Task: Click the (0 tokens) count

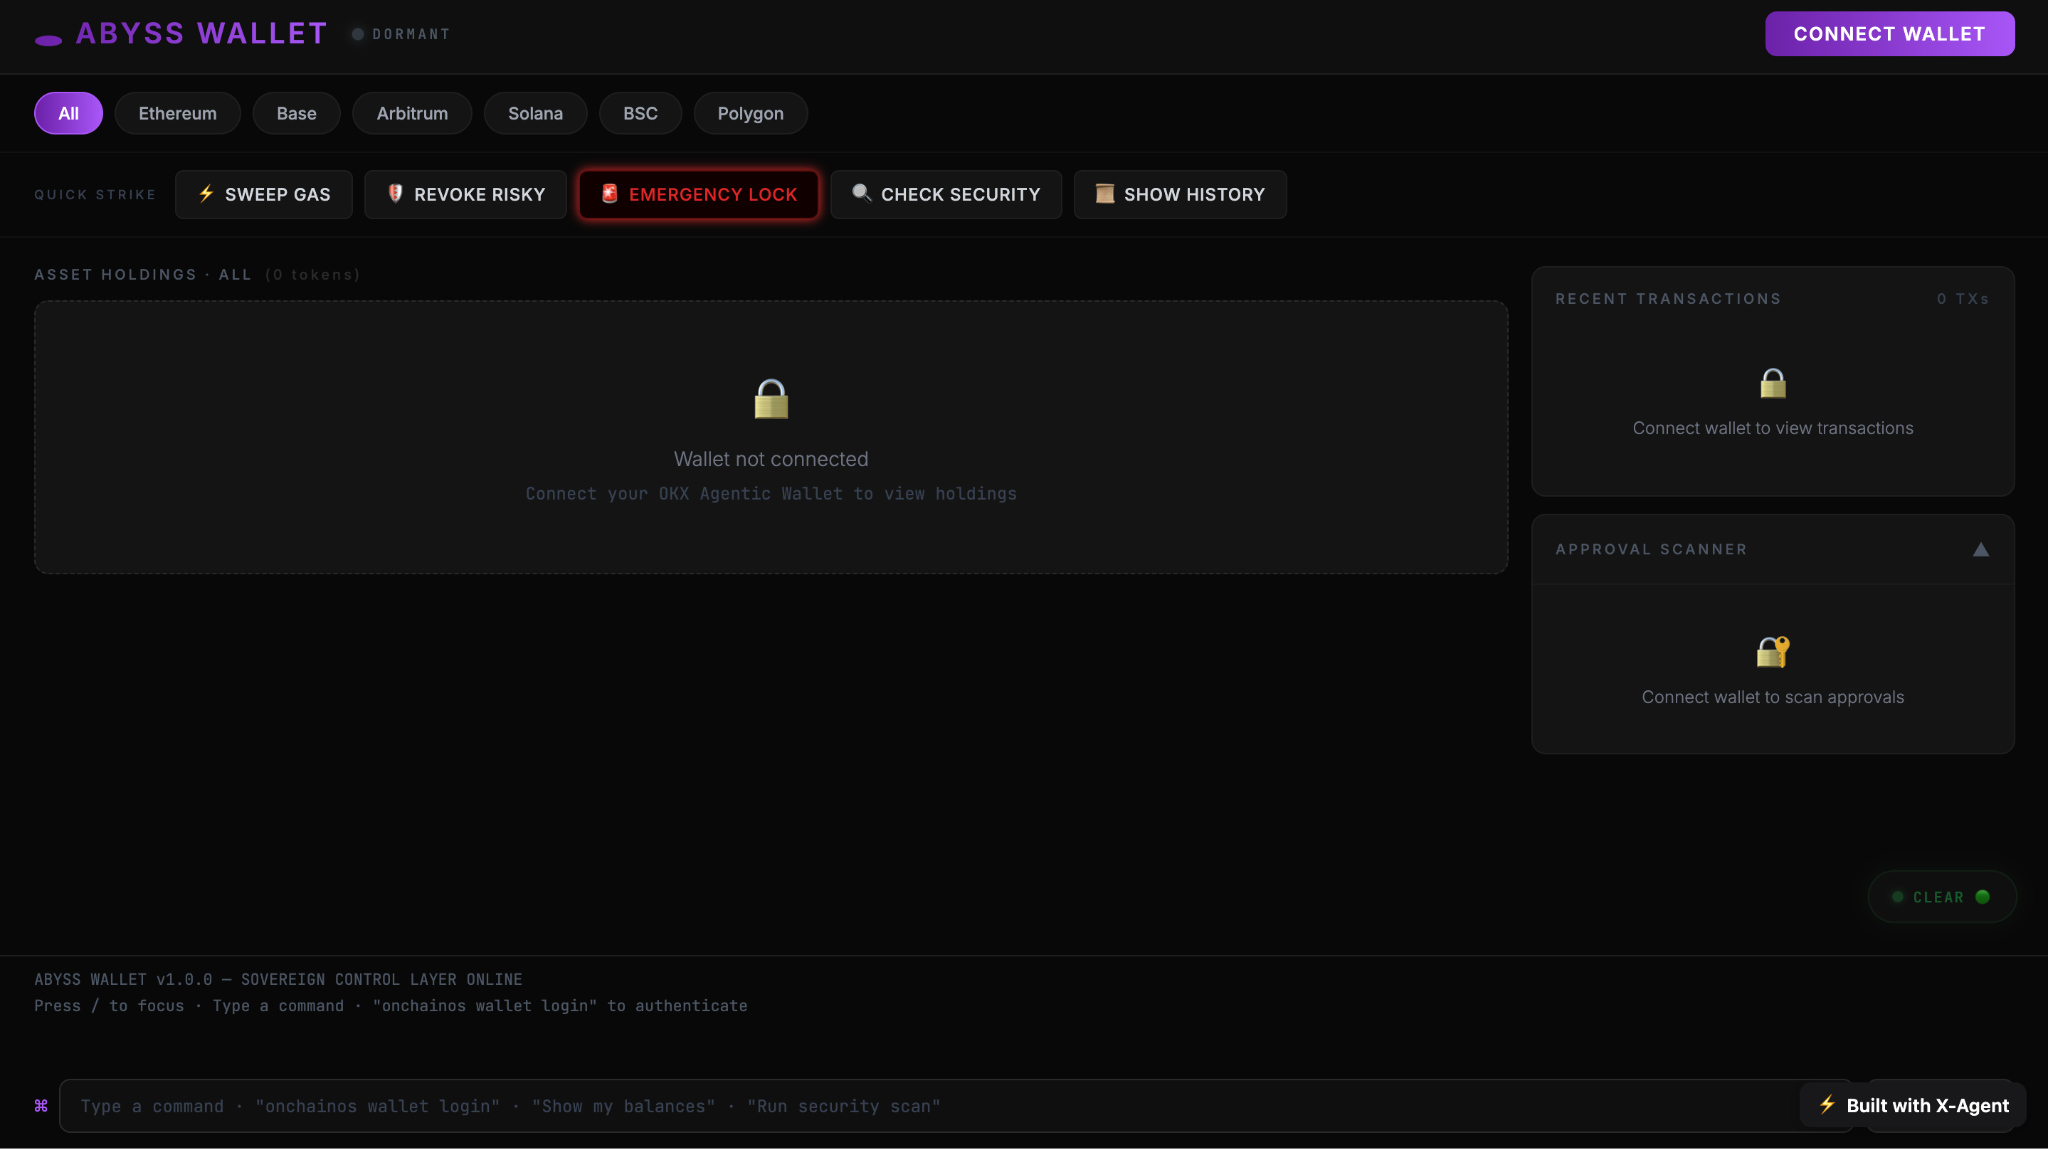Action: coord(312,274)
